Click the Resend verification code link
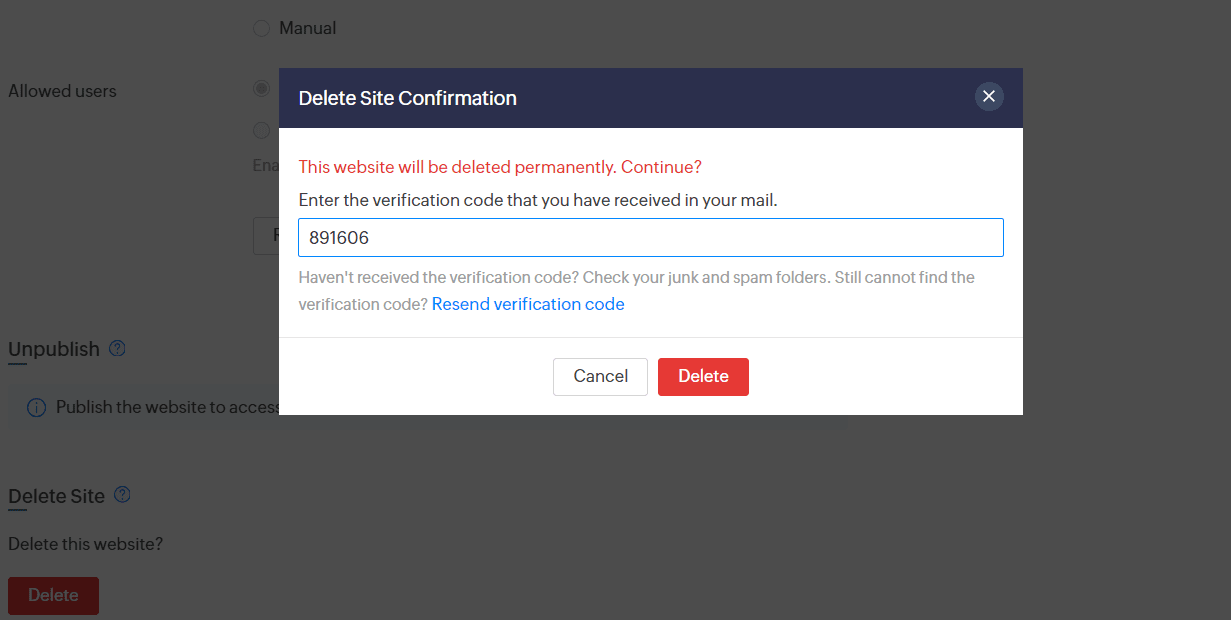Screen dimensions: 1231x620 click(x=528, y=304)
